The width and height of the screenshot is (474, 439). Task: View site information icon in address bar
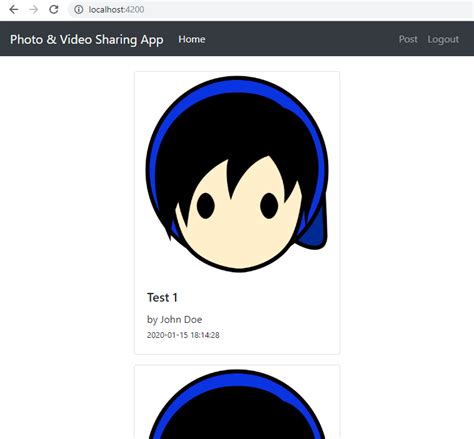point(79,10)
